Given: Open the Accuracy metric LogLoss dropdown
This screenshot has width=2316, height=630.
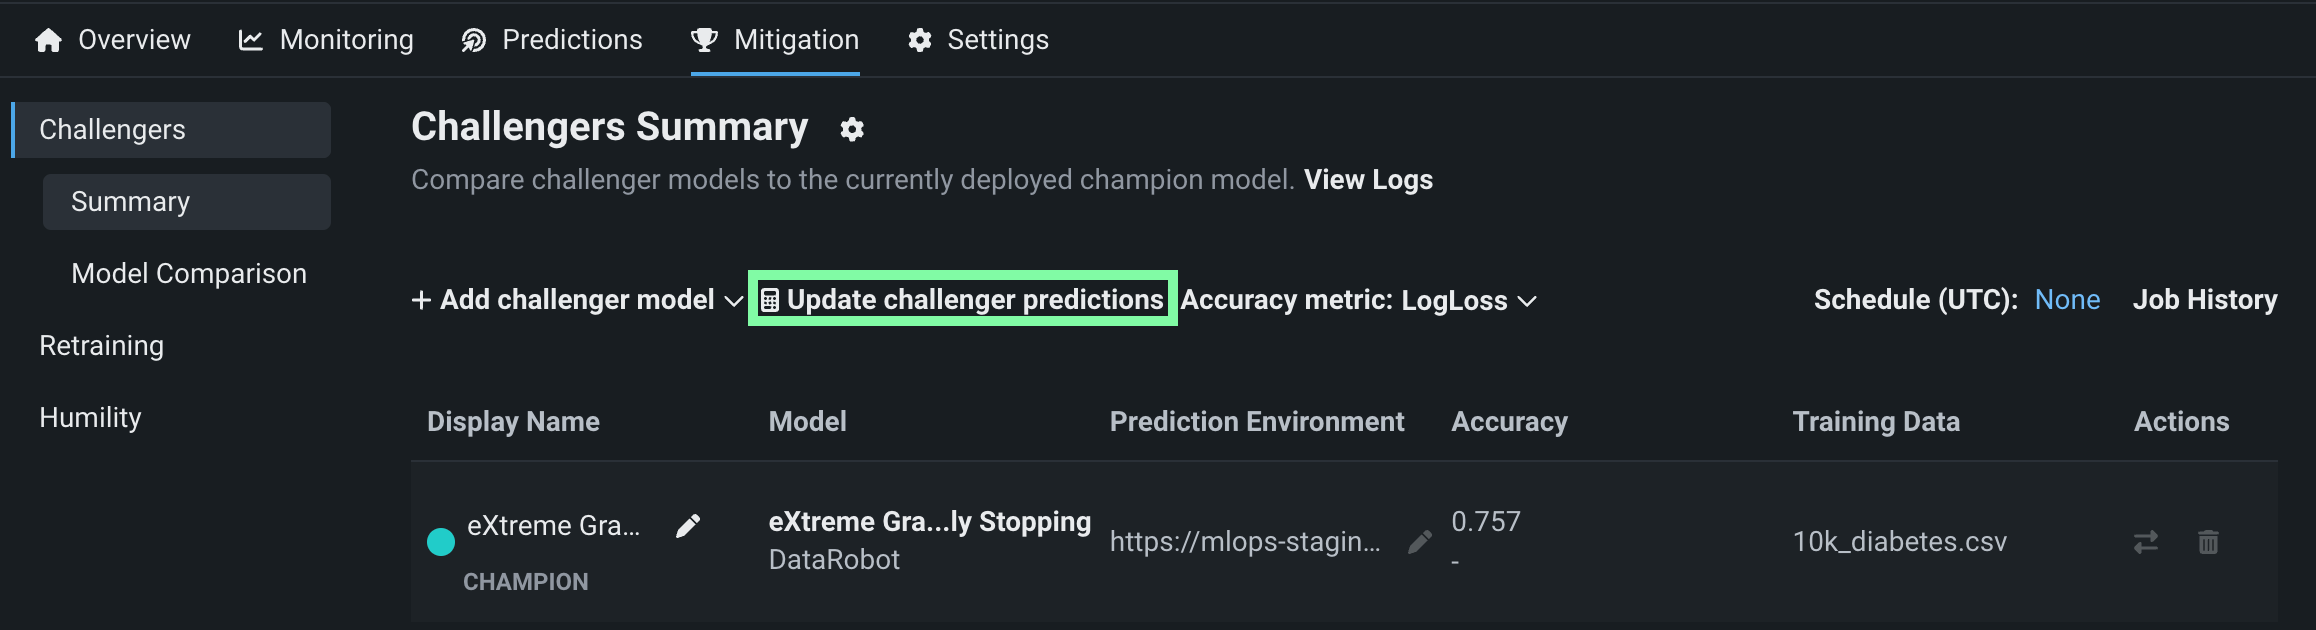Looking at the screenshot, I should [x=1358, y=300].
